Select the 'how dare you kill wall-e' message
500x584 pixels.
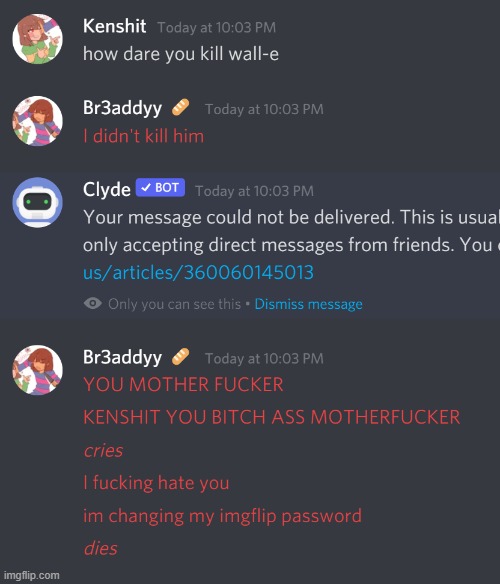[181, 54]
